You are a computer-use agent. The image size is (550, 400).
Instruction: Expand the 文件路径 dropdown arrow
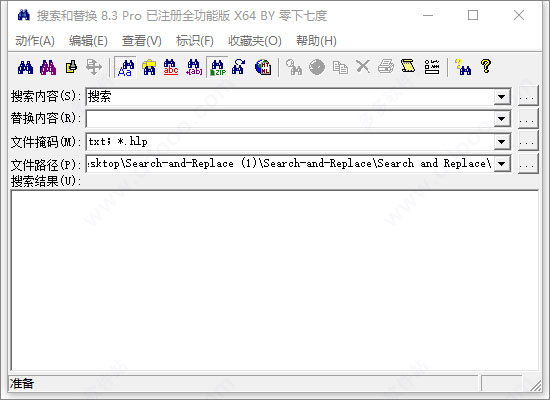502,164
